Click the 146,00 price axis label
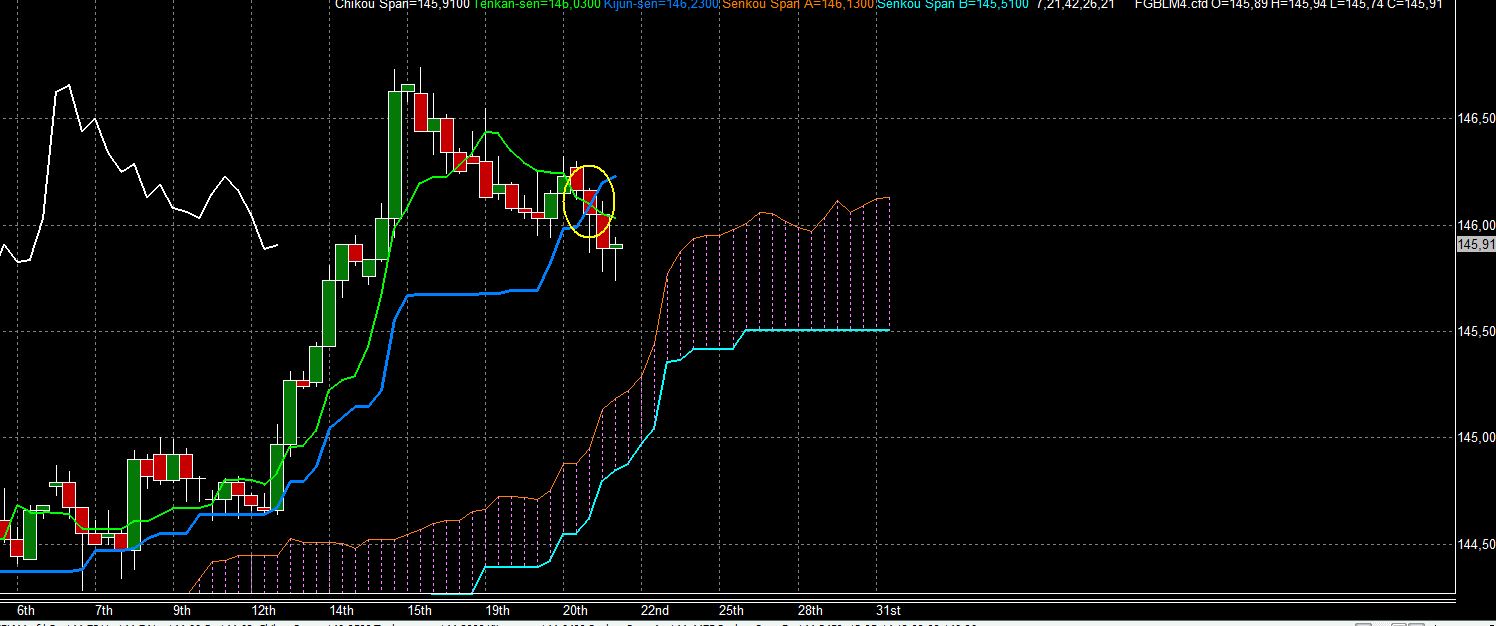 (x=1476, y=225)
